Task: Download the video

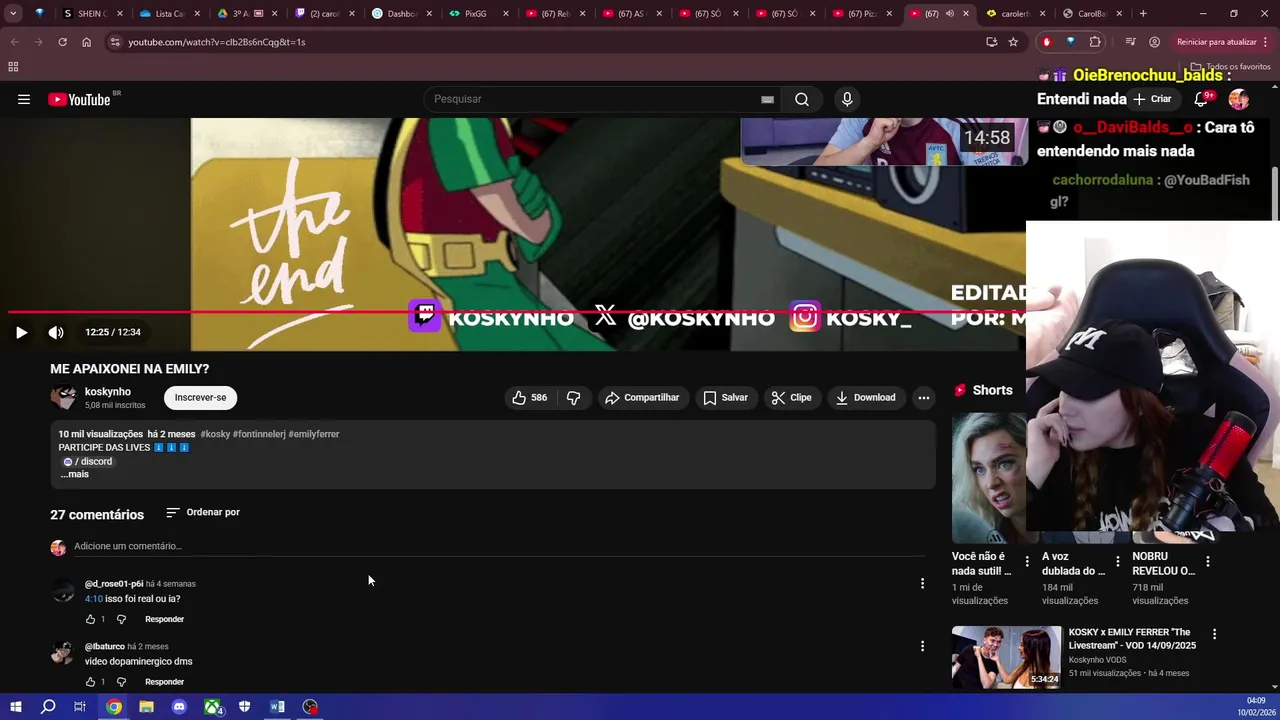Action: [x=865, y=398]
